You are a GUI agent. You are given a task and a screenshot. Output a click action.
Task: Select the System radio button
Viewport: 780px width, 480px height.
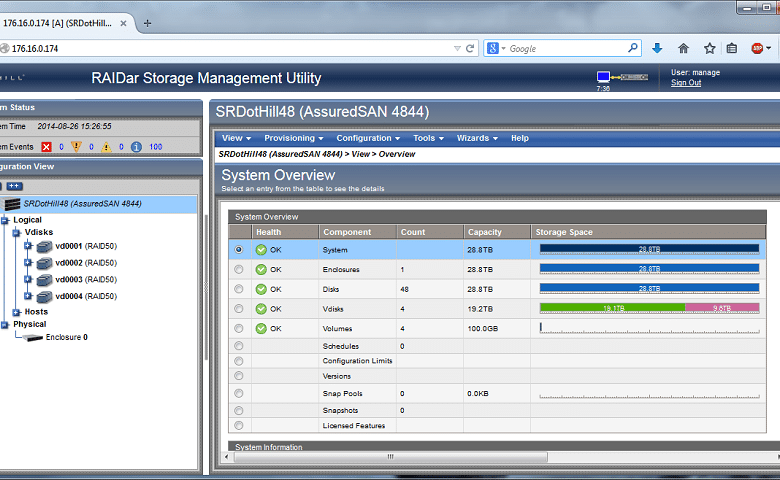point(239,249)
